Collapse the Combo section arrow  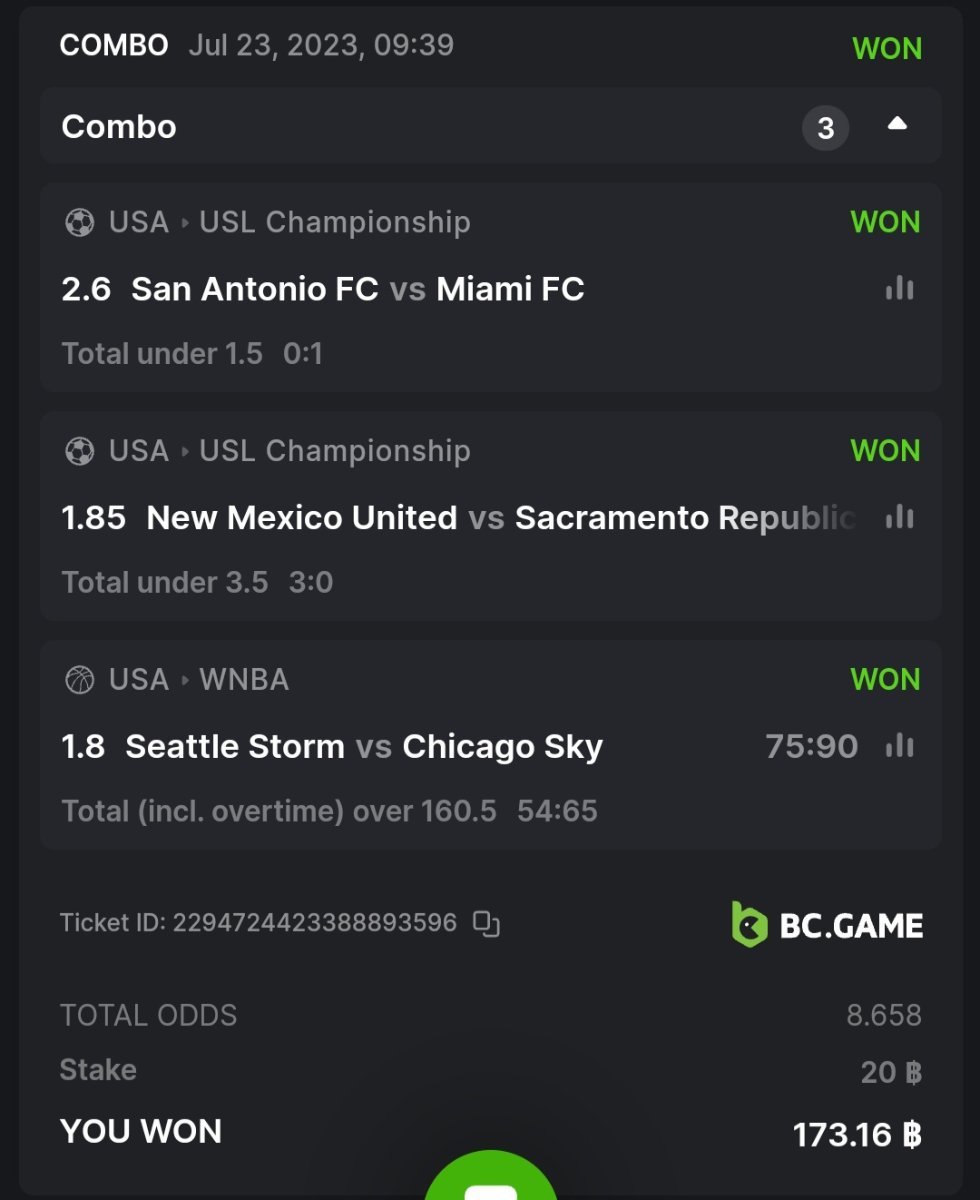tap(897, 125)
